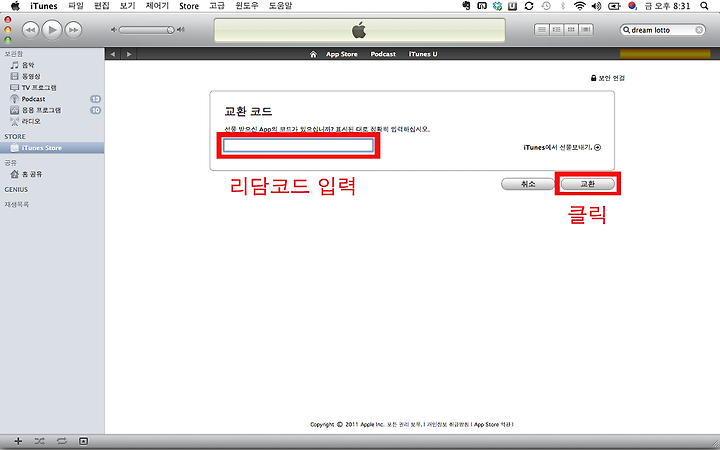Open the system volume menu bar icon
Viewport: 720px width, 450px height.
click(x=596, y=6)
